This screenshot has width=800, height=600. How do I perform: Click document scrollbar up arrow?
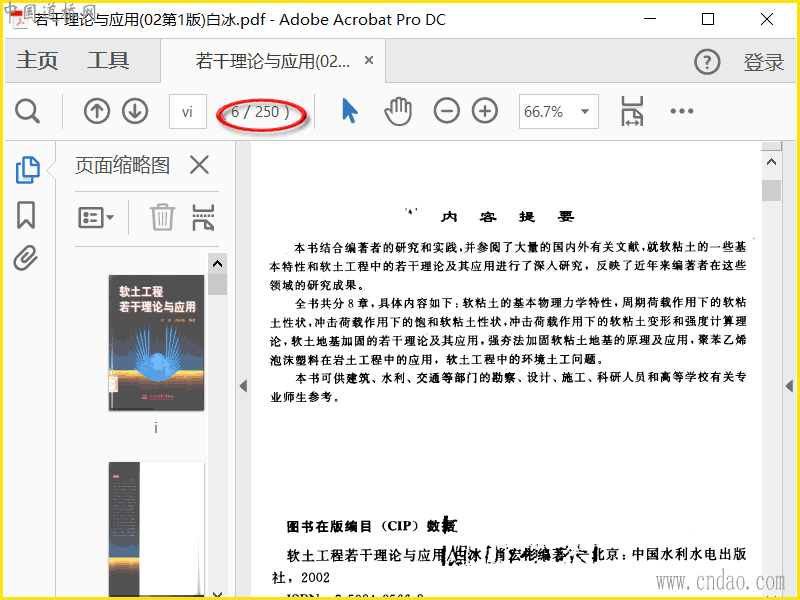click(771, 162)
